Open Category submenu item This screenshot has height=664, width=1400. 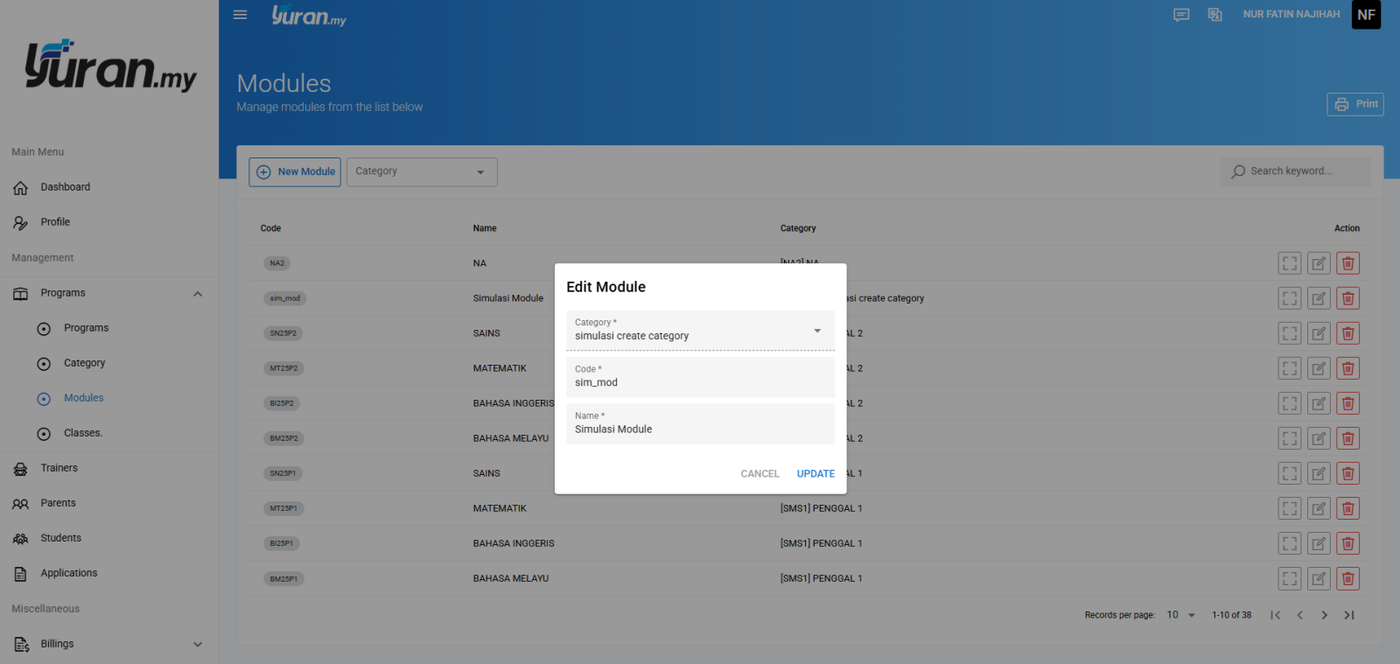tap(84, 363)
